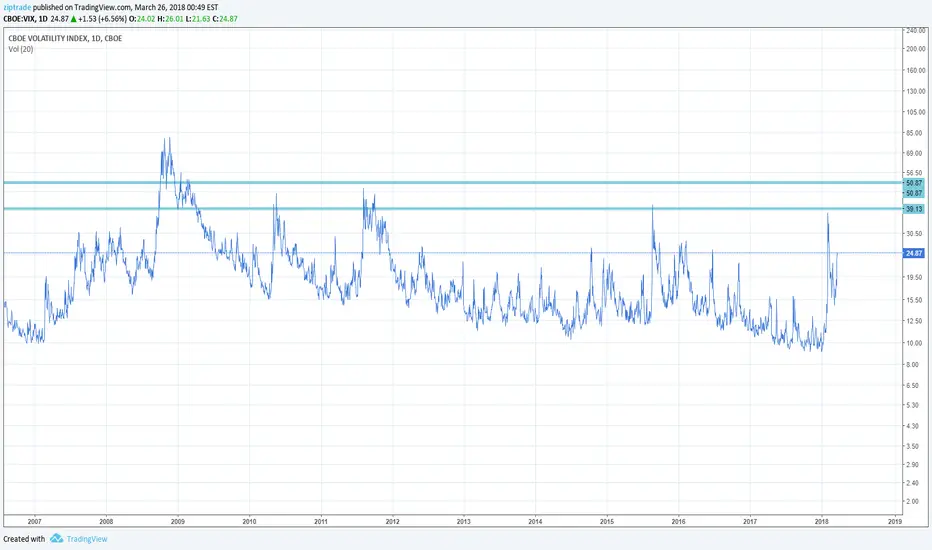Click the L:21.63 low value
Viewport: 932px width, 550px height.
(x=198, y=18)
